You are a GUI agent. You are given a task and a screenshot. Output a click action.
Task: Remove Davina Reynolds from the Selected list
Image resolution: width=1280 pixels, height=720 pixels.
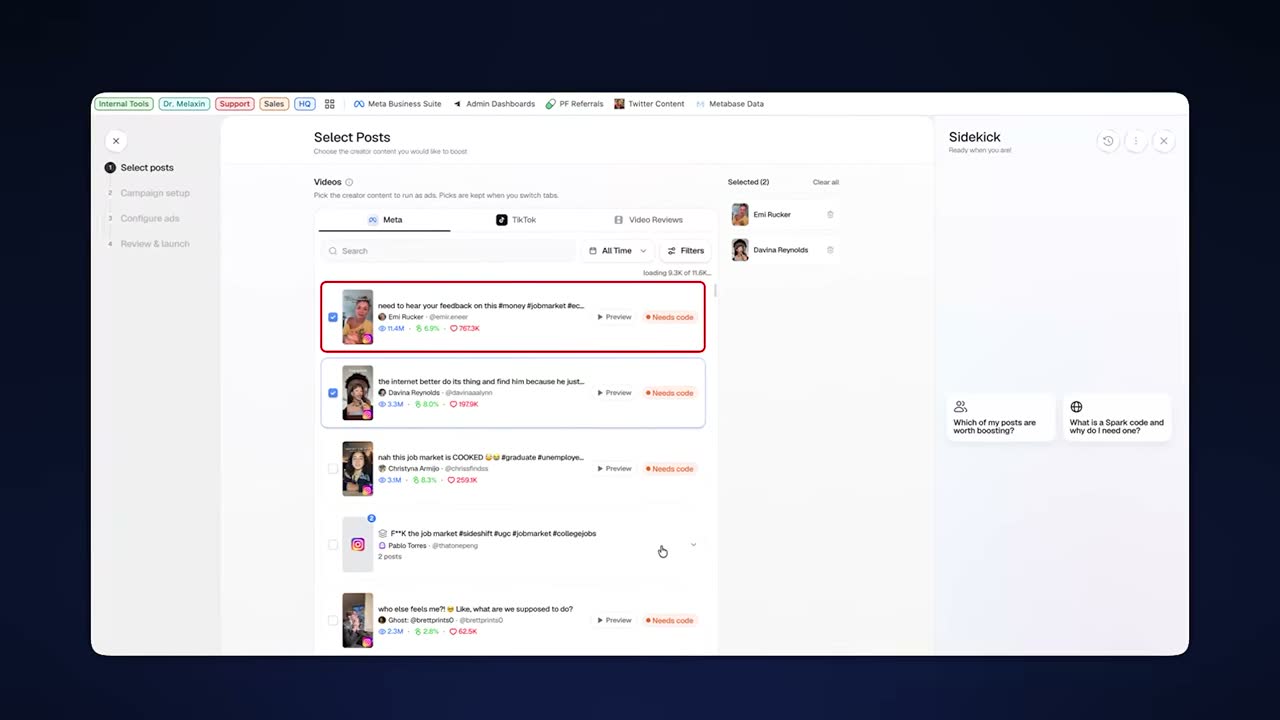click(x=830, y=250)
